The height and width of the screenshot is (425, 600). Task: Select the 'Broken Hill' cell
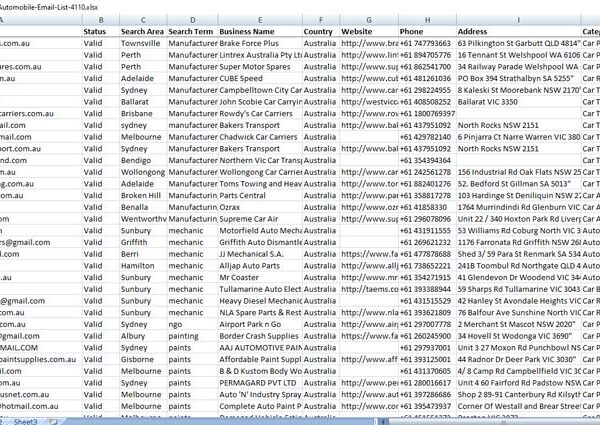(x=143, y=195)
